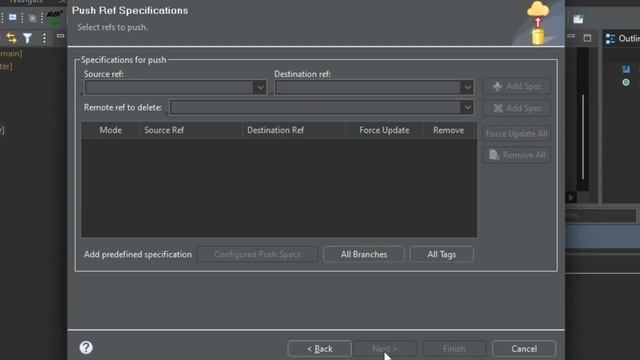Click the blue monitor icon in top-left toolbar
The width and height of the screenshot is (640, 360).
(x=13, y=18)
